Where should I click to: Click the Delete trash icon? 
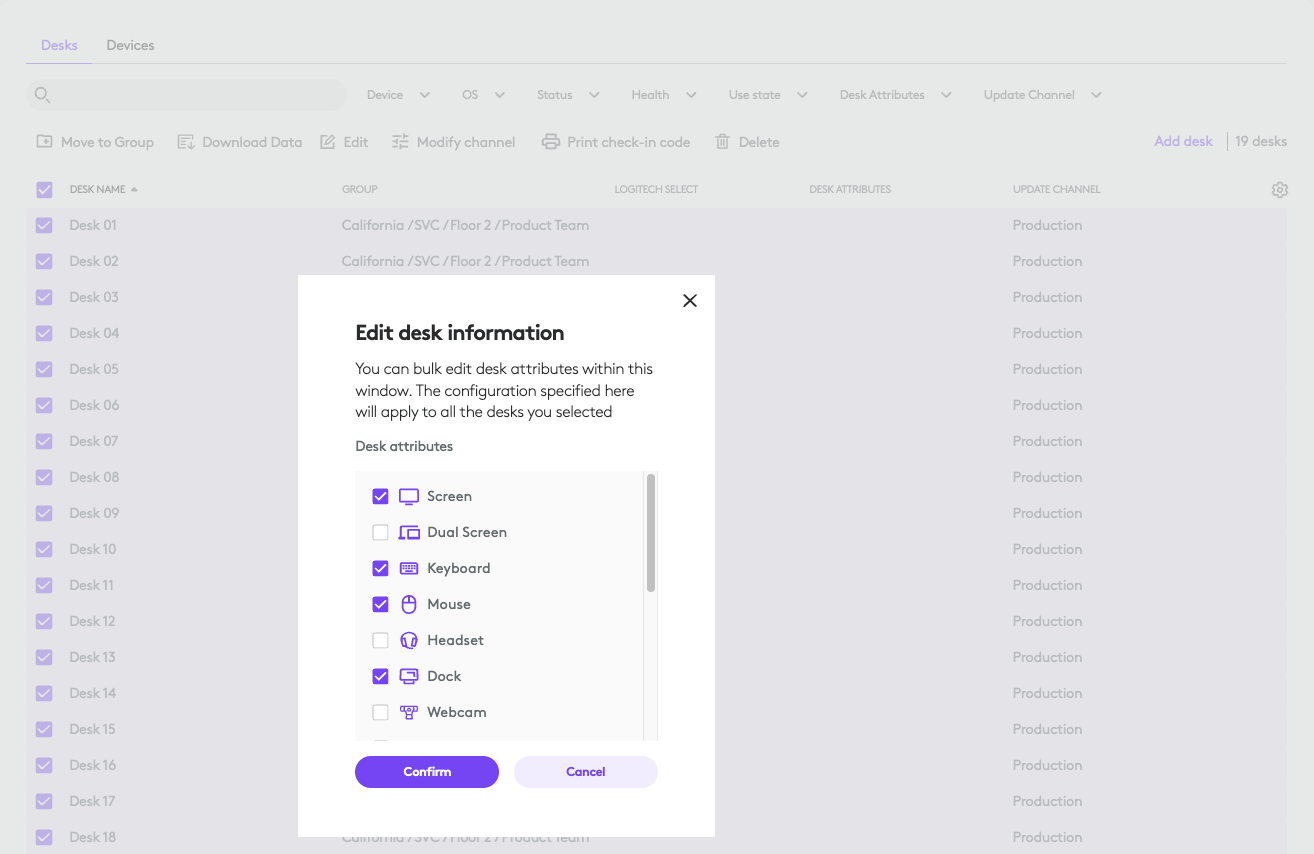tap(723, 141)
